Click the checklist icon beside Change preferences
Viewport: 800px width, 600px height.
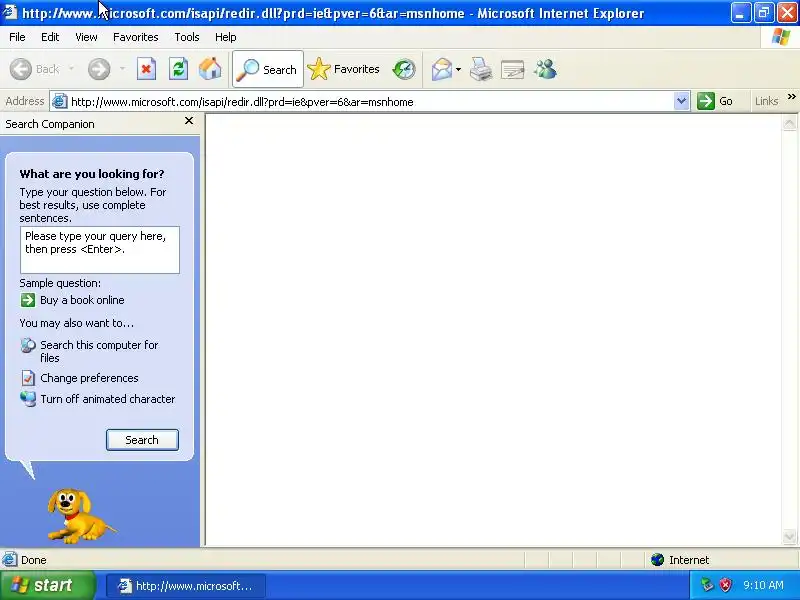(28, 378)
